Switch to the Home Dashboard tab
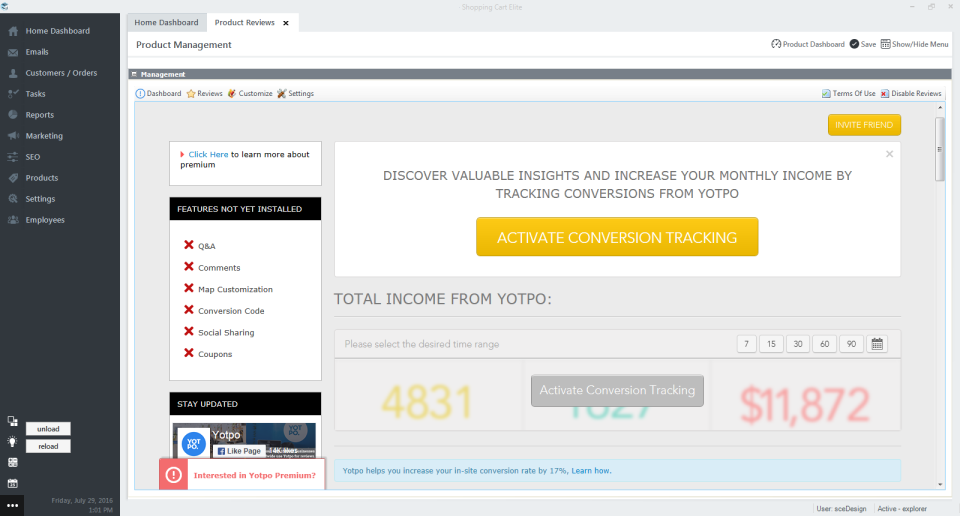960x516 pixels. click(x=167, y=23)
